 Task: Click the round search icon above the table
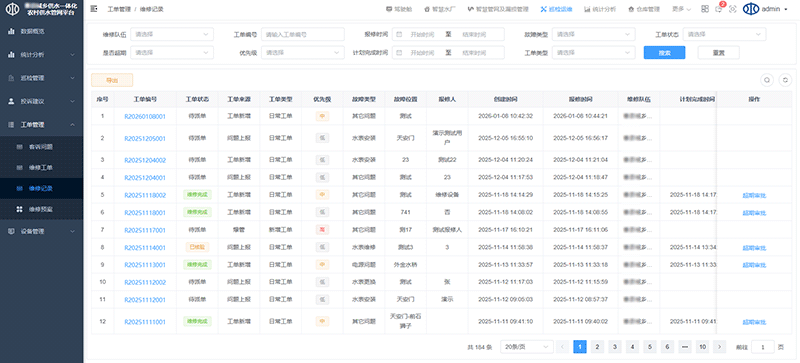click(766, 80)
